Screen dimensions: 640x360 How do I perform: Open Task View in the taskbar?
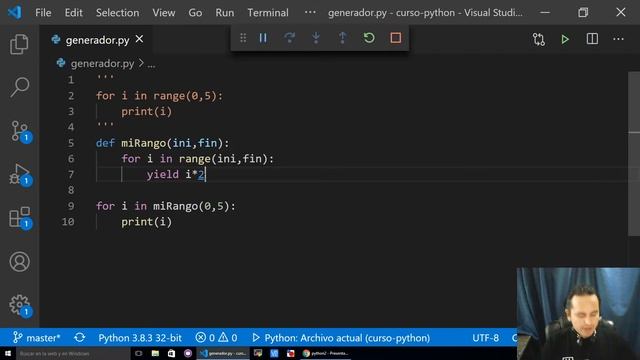[139, 353]
